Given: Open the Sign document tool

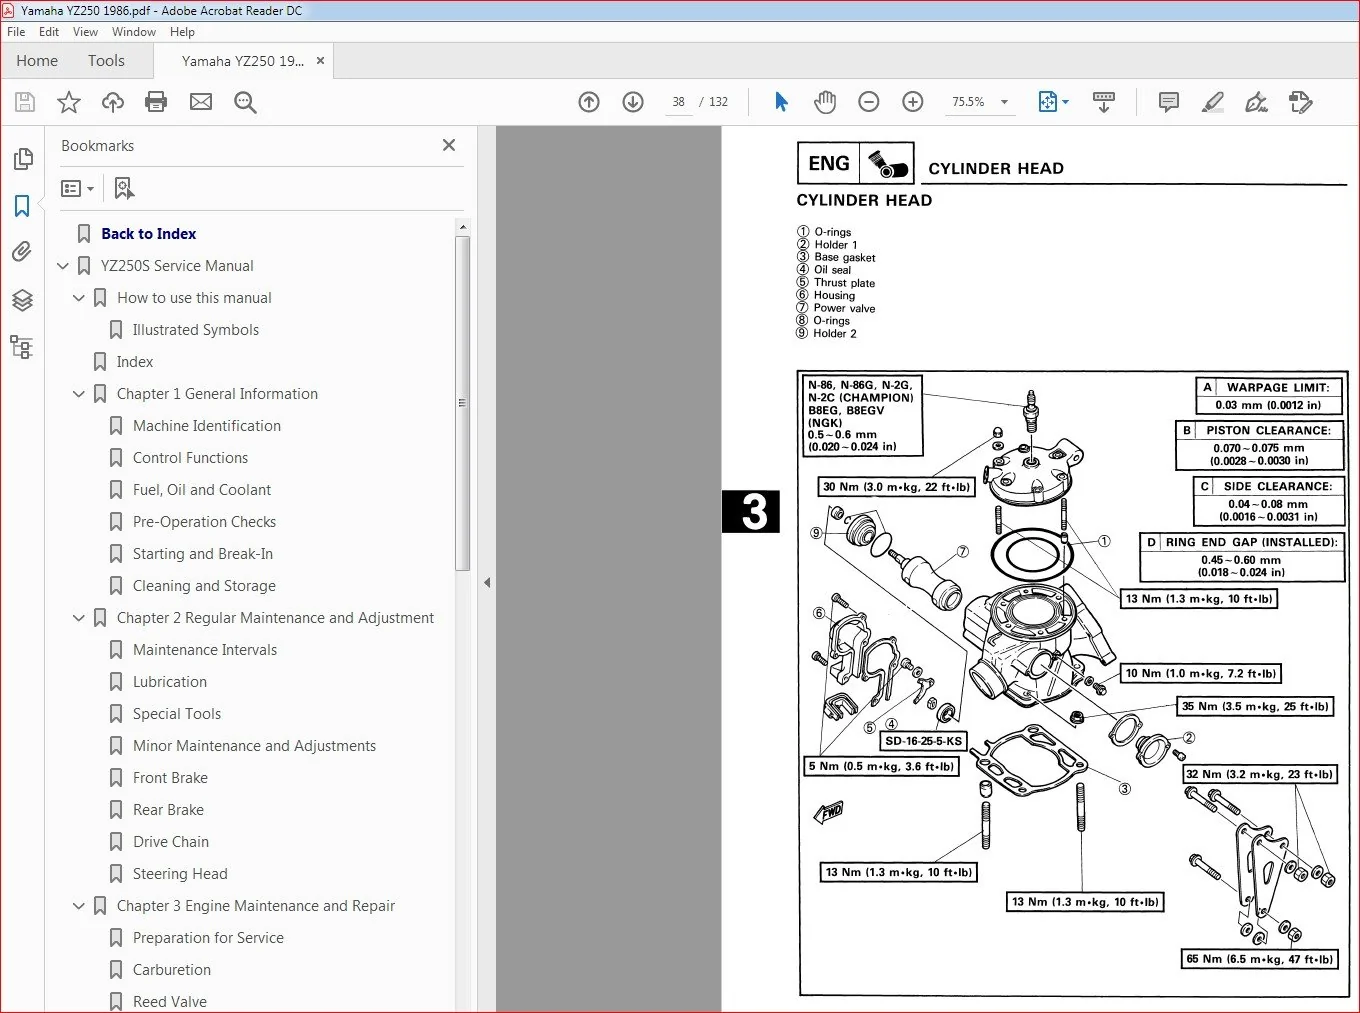Looking at the screenshot, I should tap(1256, 102).
